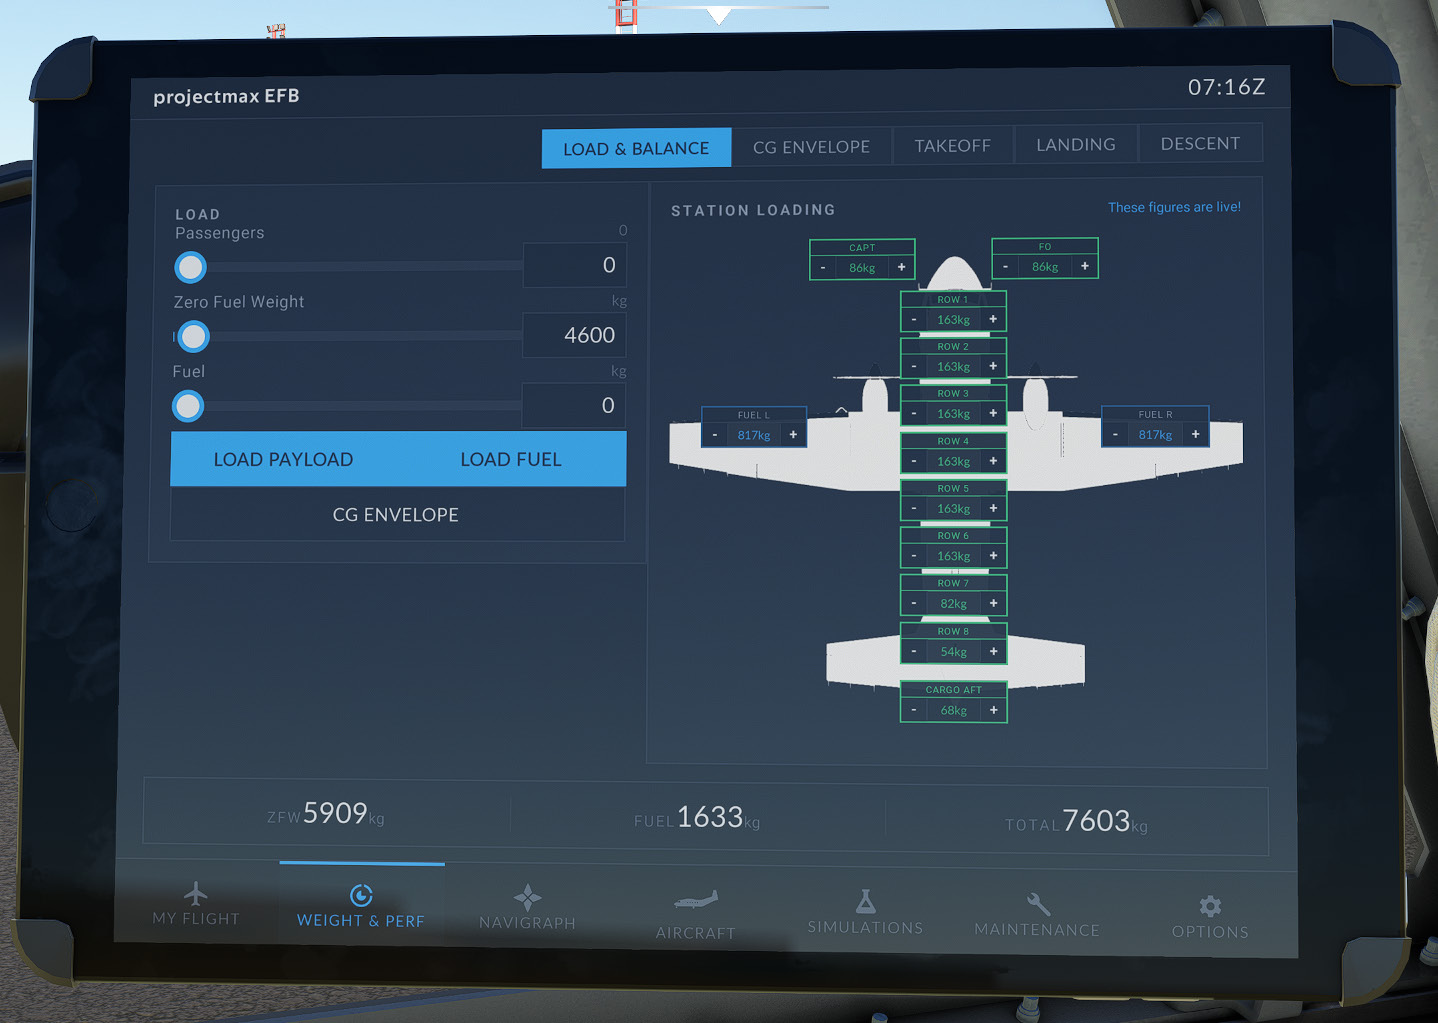Click the Passengers value field
1438x1023 pixels.
(x=574, y=265)
